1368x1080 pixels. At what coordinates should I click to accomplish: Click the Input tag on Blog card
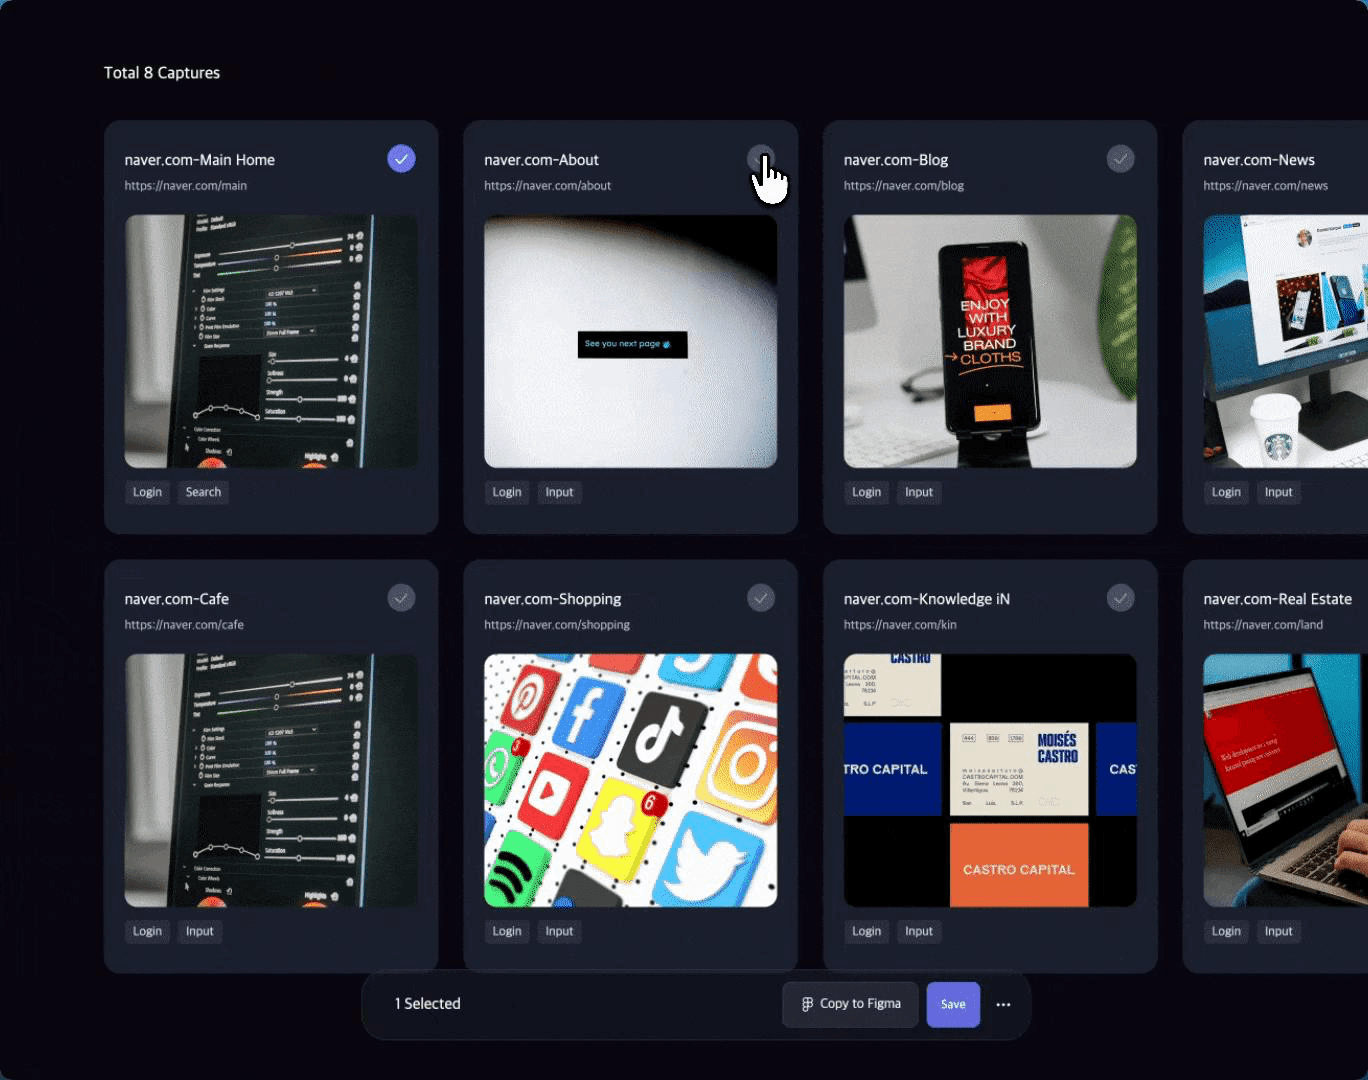(x=919, y=492)
